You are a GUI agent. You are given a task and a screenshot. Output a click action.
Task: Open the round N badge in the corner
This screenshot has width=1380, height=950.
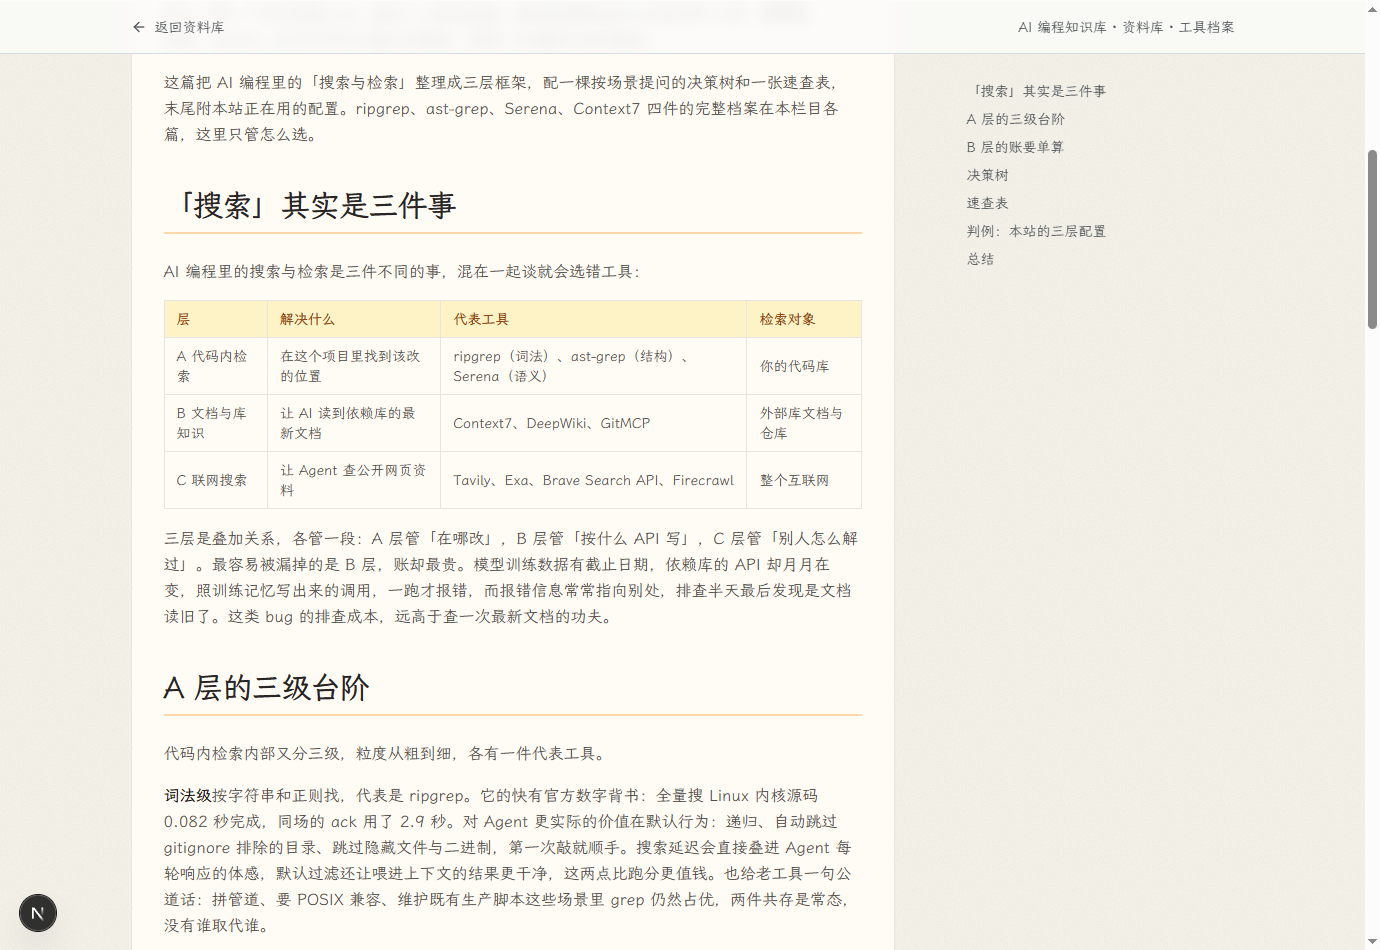[38, 913]
